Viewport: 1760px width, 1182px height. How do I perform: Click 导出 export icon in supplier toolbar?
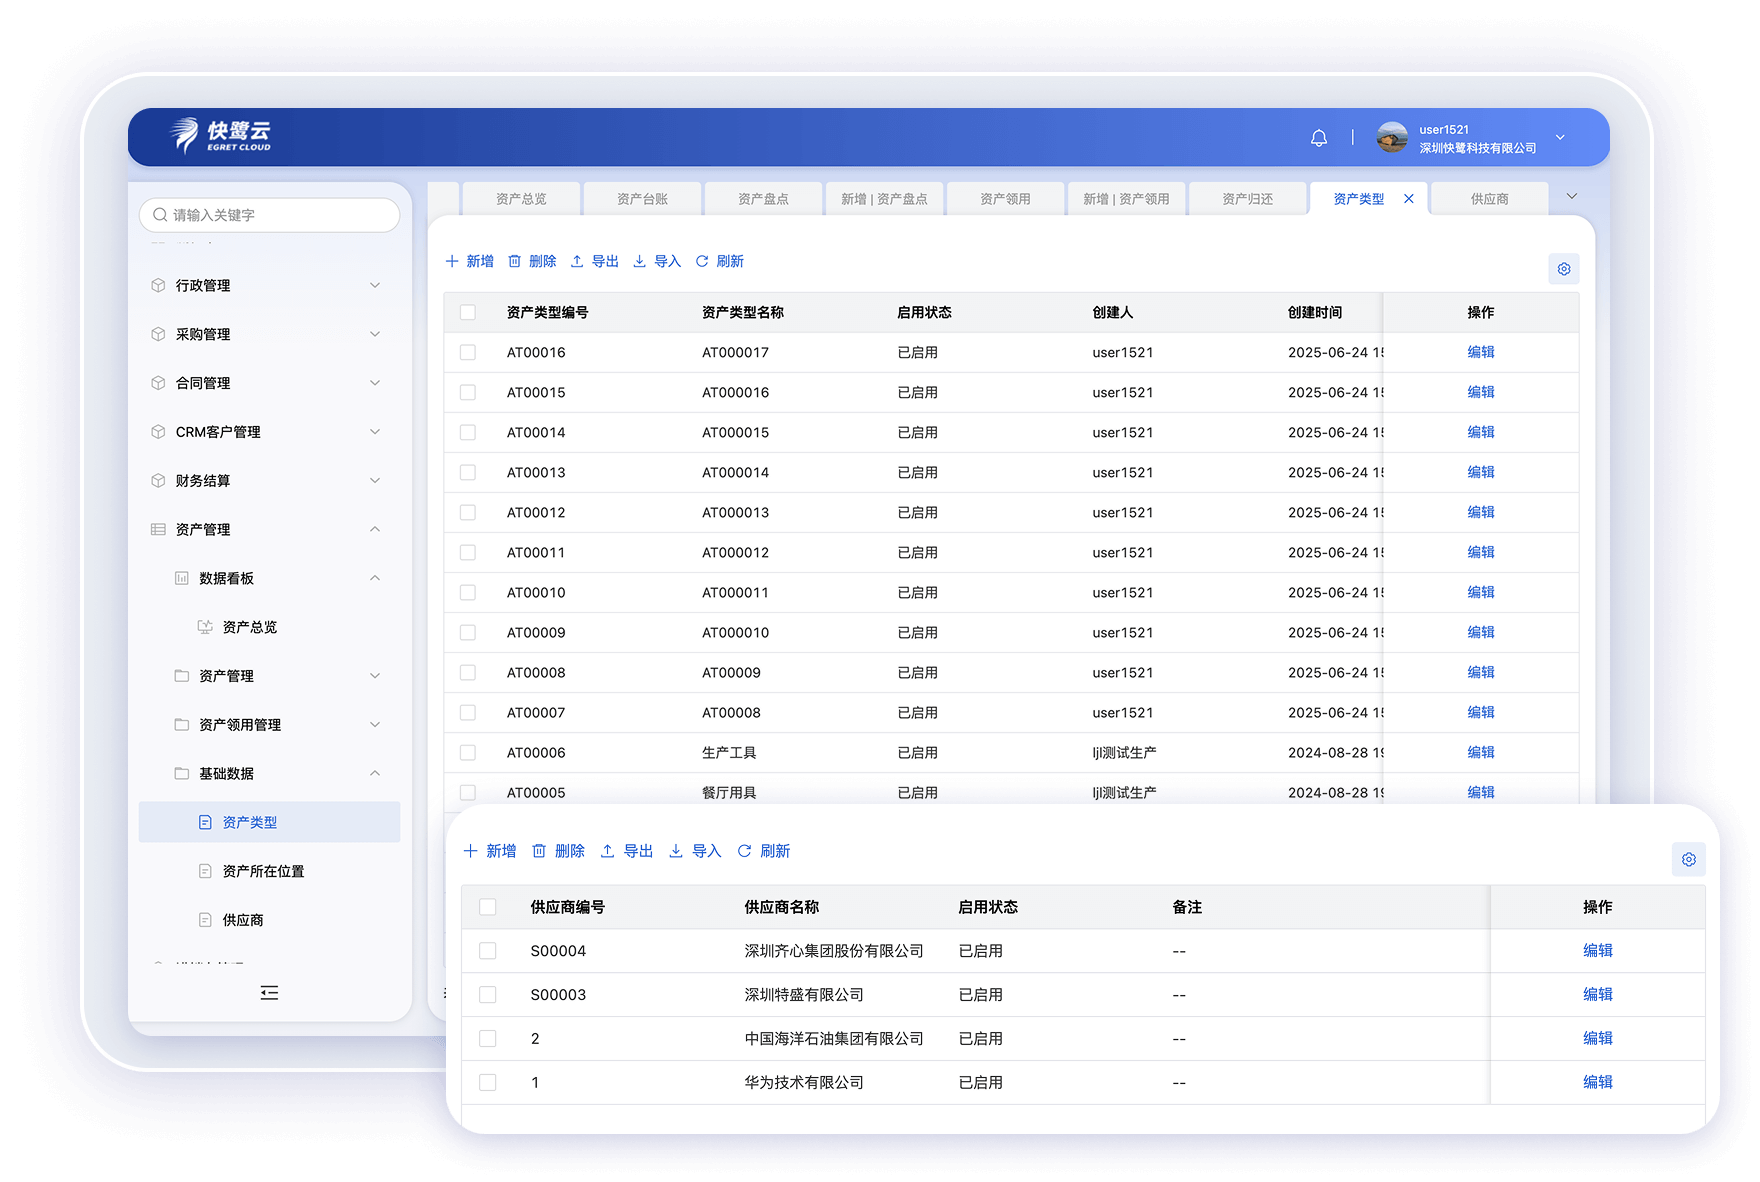point(608,851)
